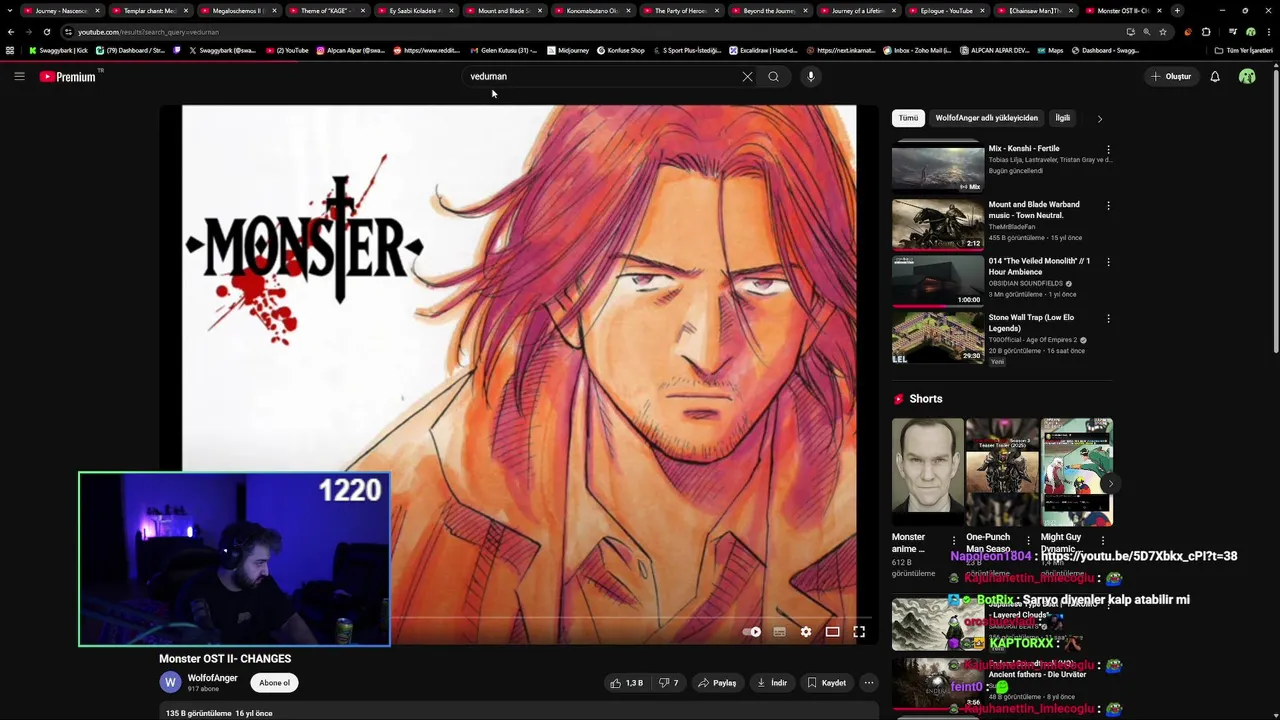Bookmark this page with the star

pos(1162,32)
